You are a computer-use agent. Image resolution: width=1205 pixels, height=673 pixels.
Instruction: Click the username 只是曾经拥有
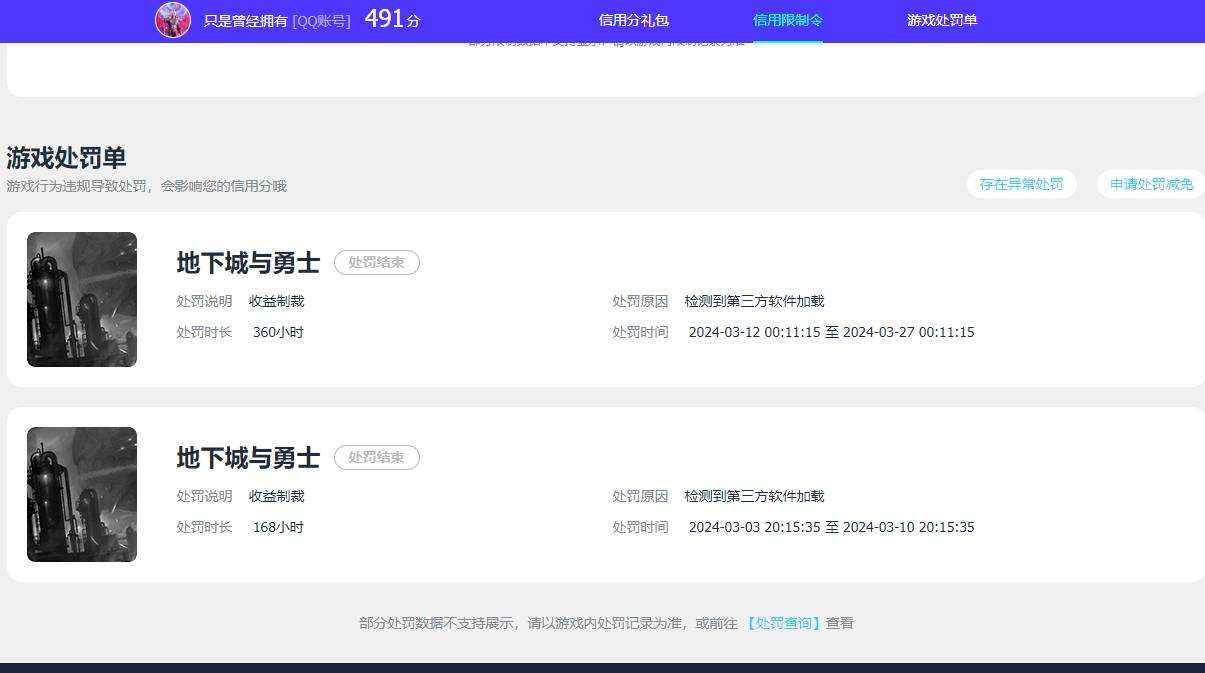tap(246, 20)
